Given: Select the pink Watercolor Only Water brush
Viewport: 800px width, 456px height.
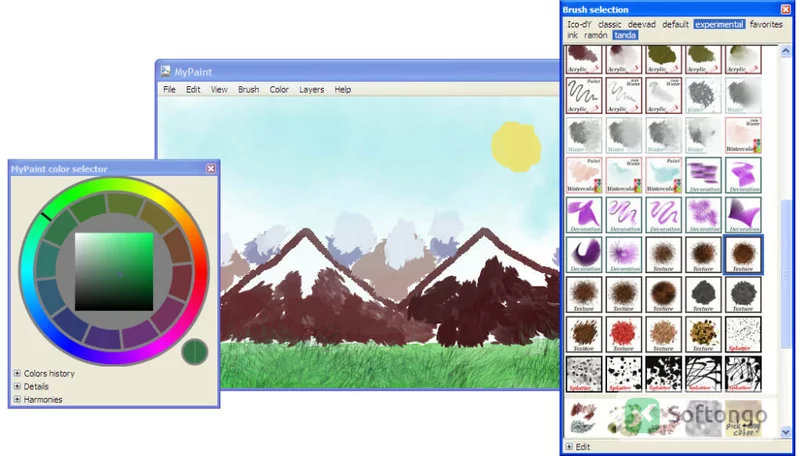Looking at the screenshot, I should (x=743, y=135).
